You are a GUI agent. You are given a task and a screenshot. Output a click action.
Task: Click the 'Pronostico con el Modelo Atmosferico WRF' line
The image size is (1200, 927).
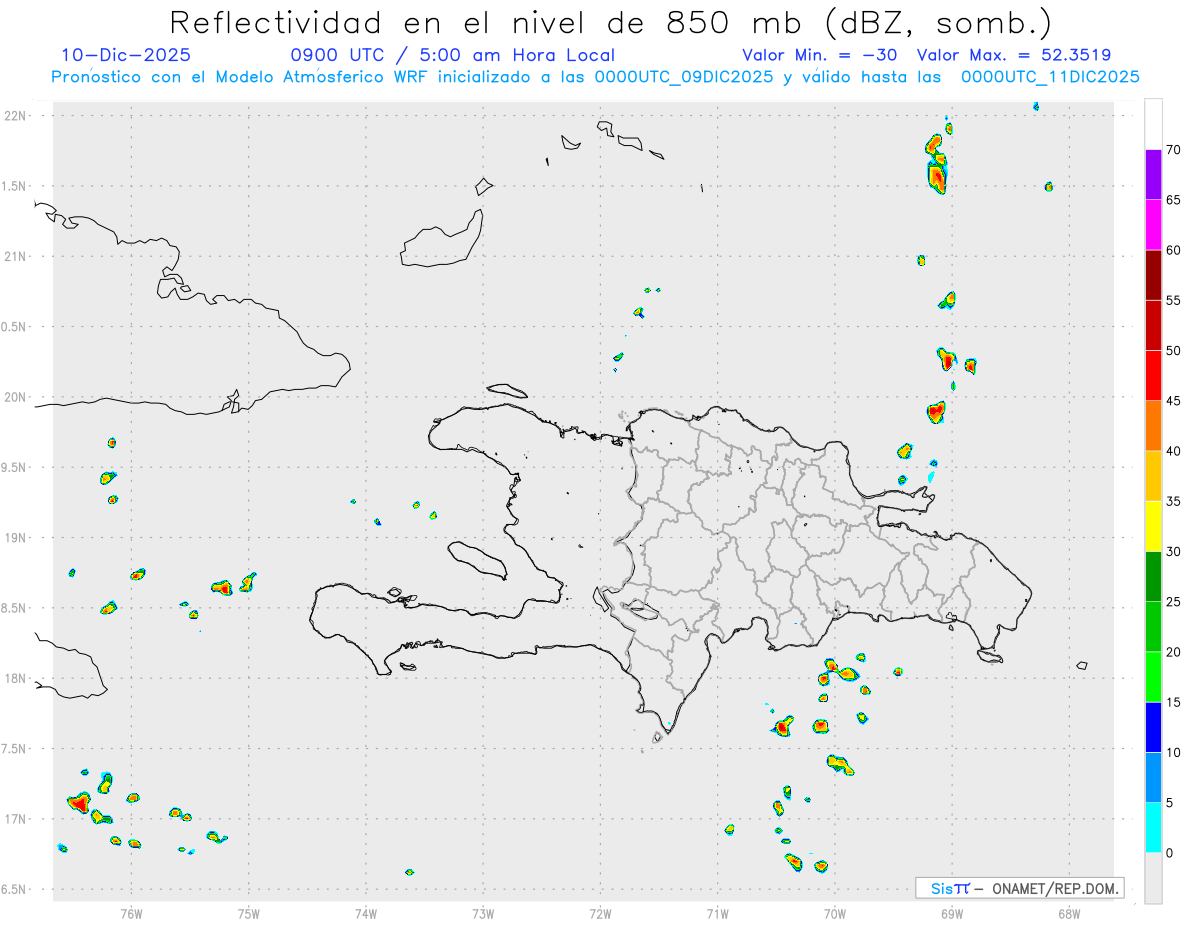[x=595, y=77]
